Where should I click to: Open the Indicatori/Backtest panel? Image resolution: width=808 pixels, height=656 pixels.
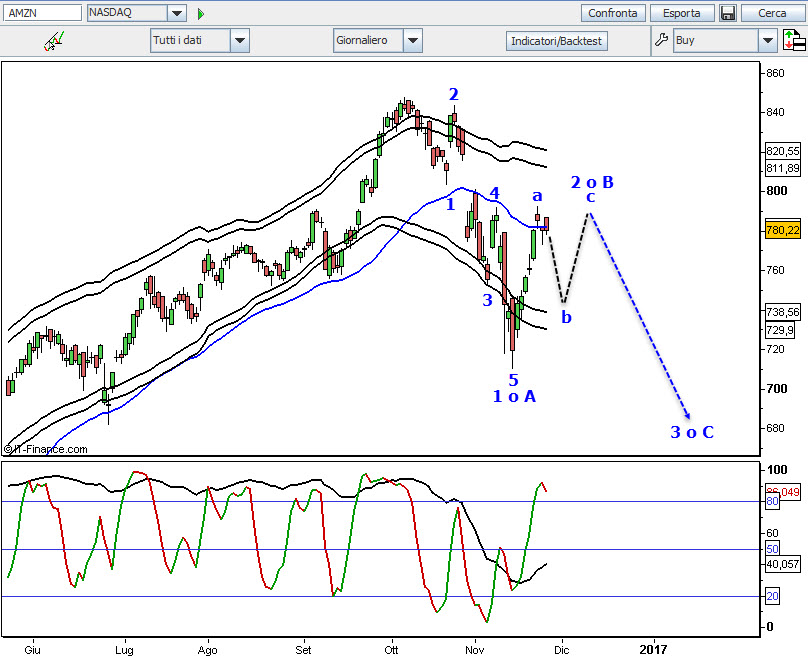556,41
